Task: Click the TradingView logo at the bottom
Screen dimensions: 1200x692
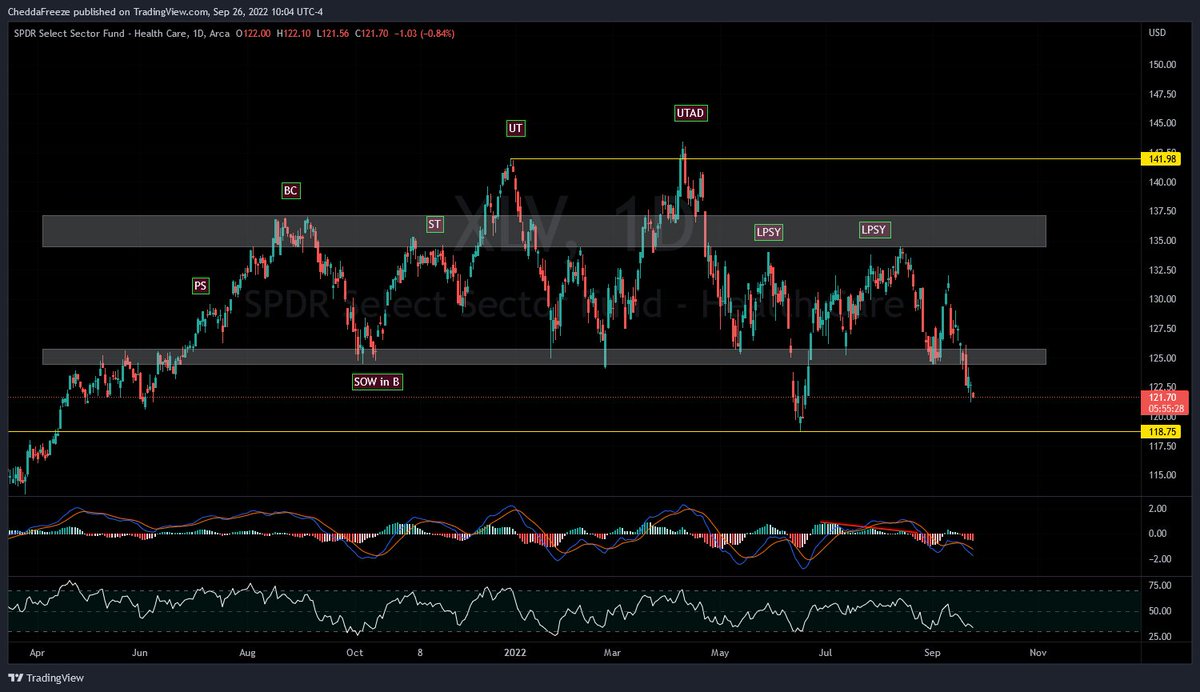Action: 48,677
